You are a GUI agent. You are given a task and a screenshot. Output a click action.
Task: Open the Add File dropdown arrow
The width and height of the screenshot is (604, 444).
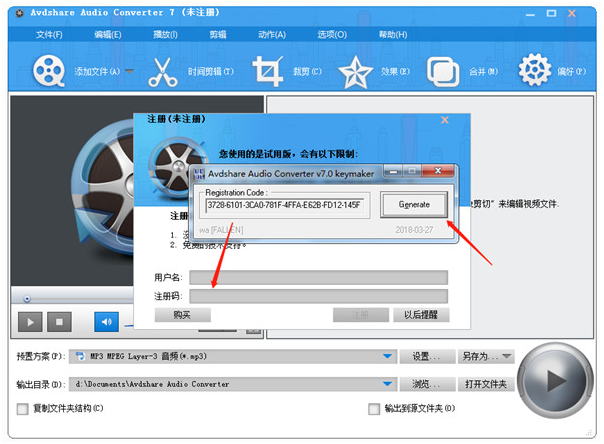[129, 71]
